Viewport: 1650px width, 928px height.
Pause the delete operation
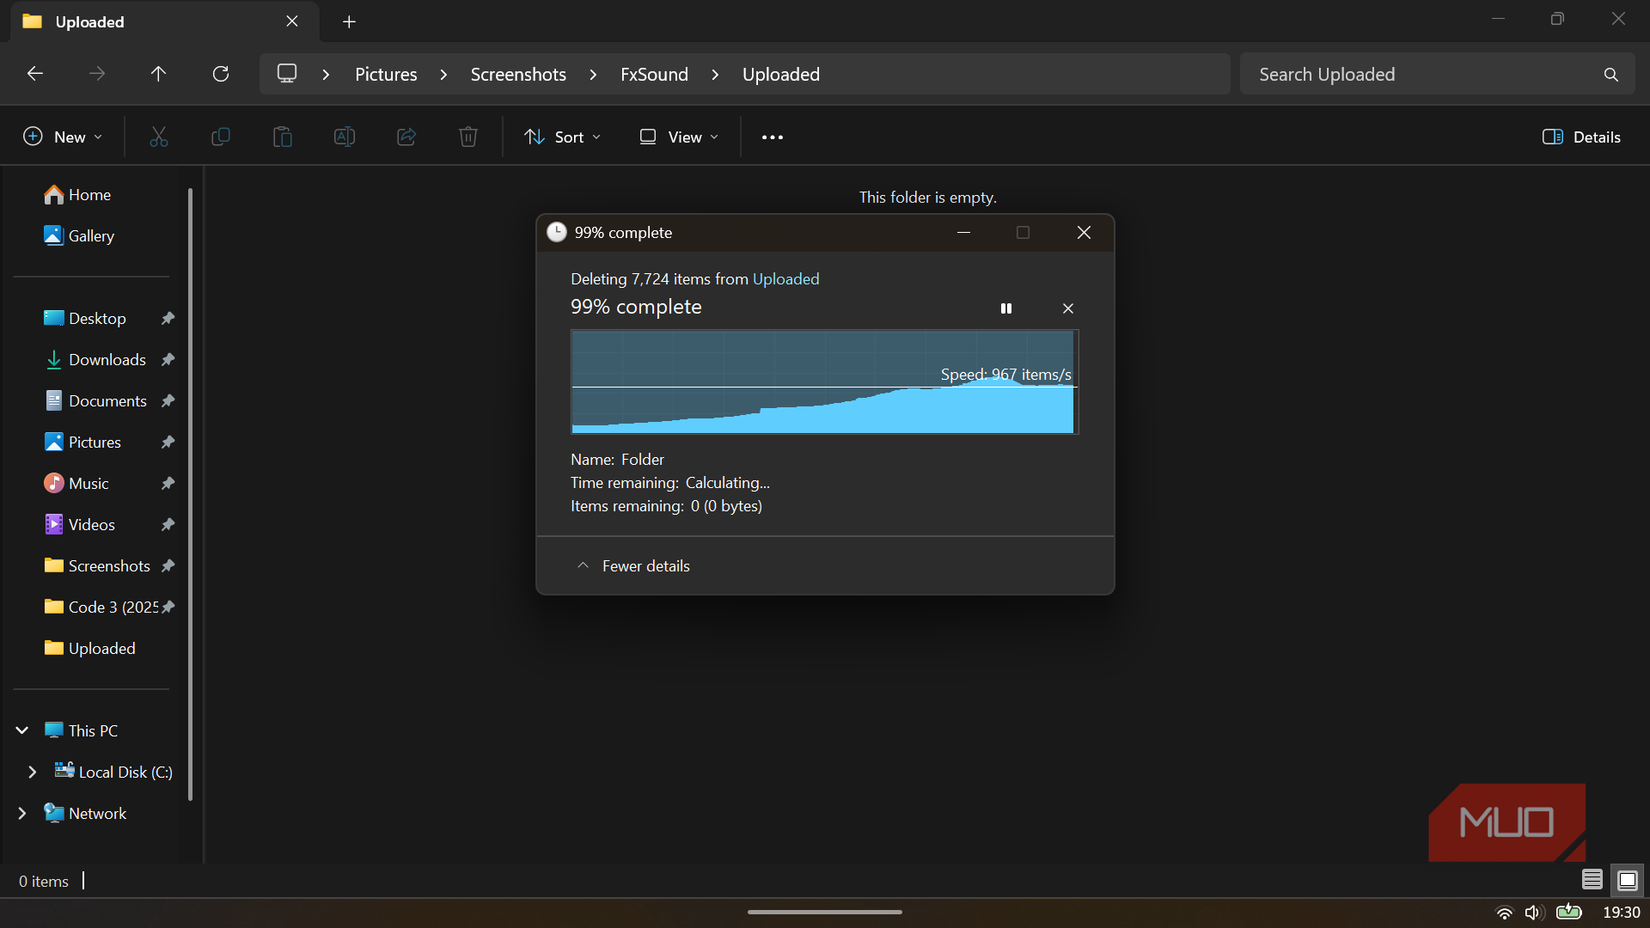click(x=1006, y=308)
